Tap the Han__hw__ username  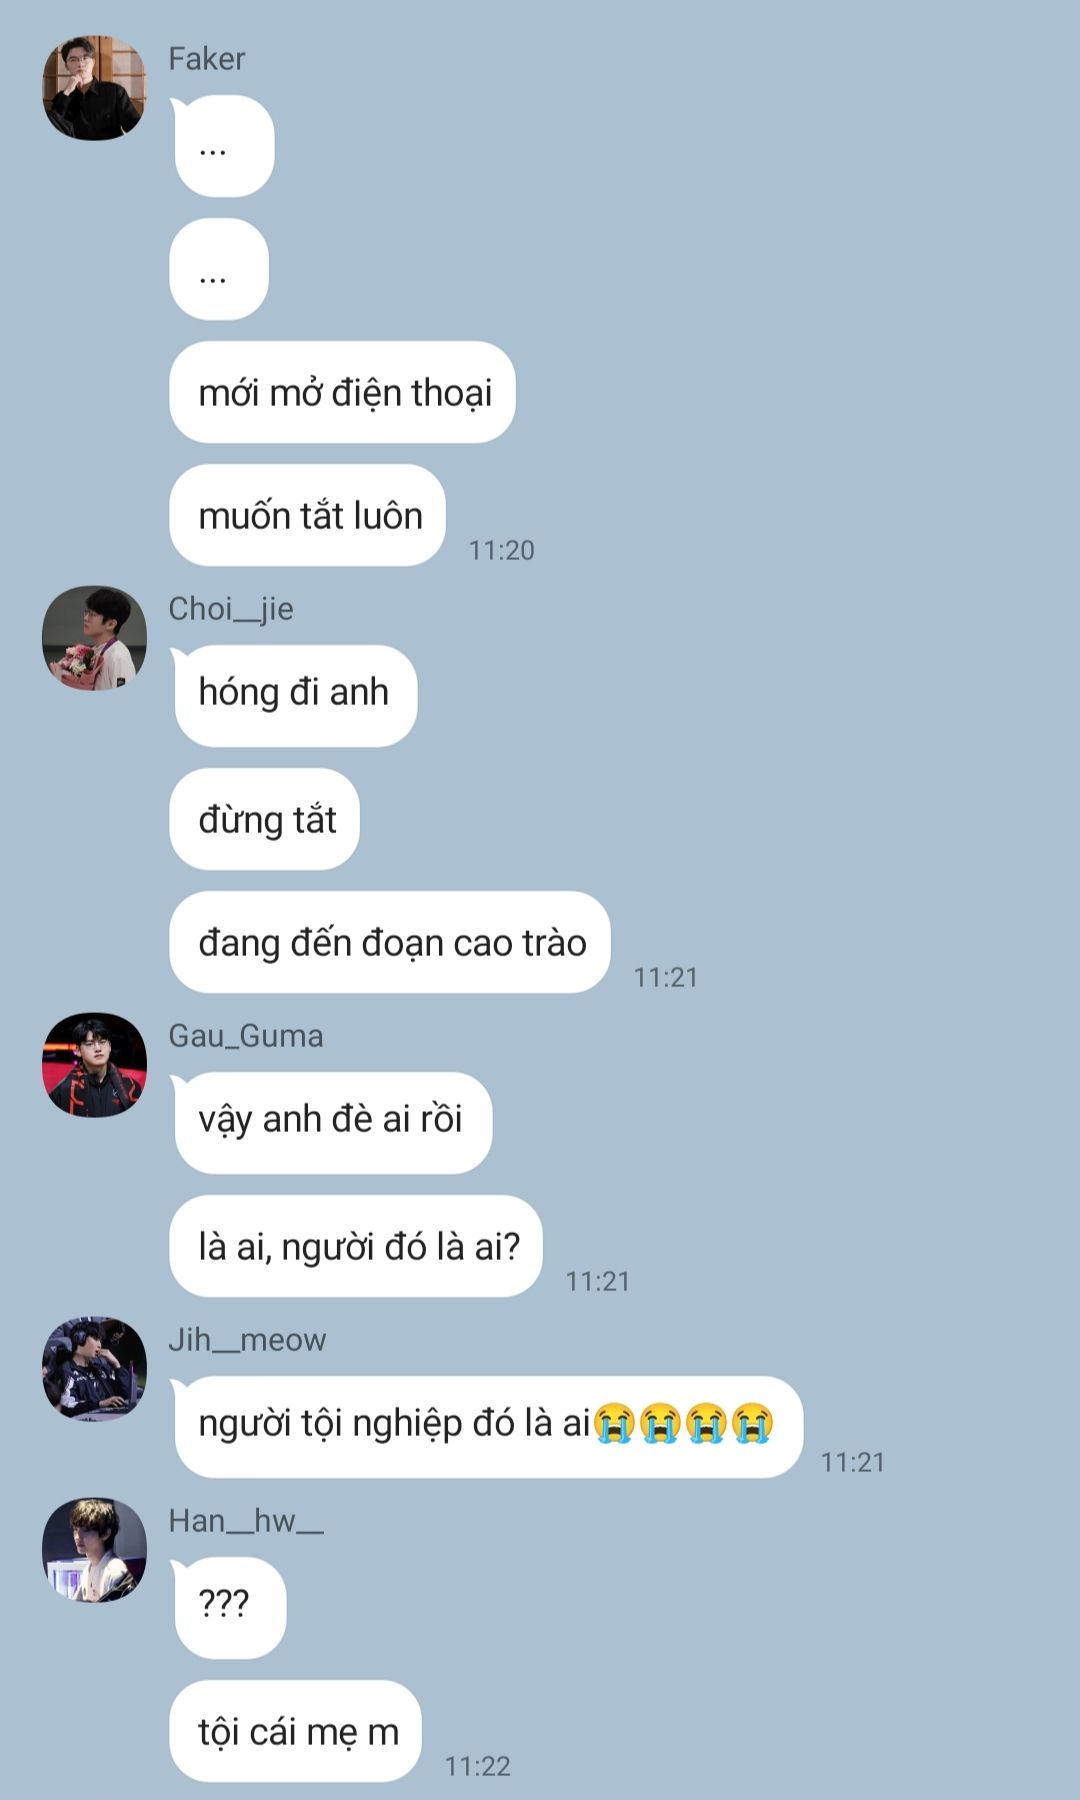(246, 1521)
